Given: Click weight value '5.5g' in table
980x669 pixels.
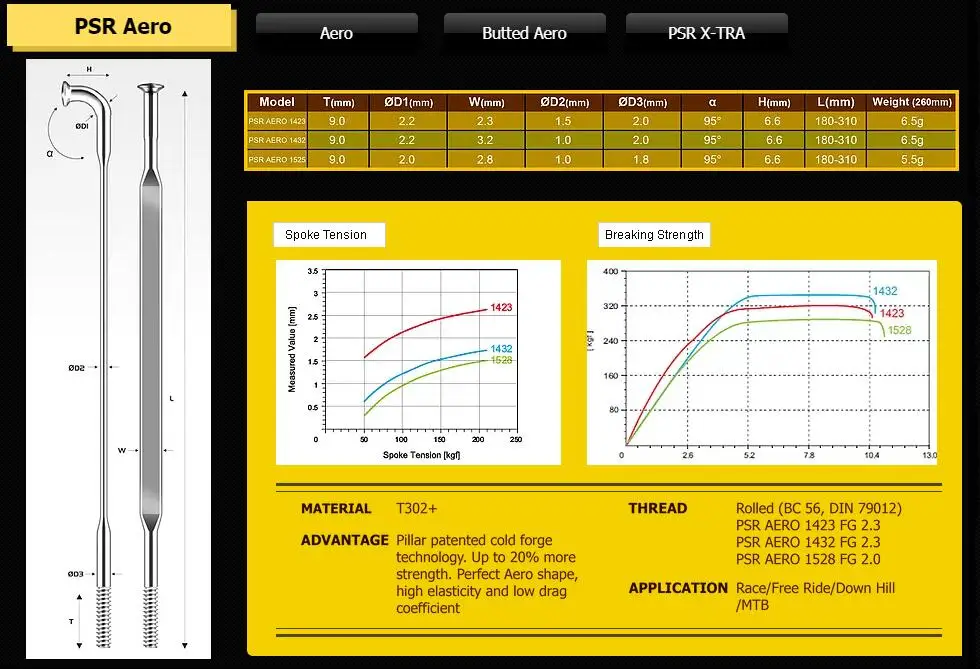Looking at the screenshot, I should point(912,159).
